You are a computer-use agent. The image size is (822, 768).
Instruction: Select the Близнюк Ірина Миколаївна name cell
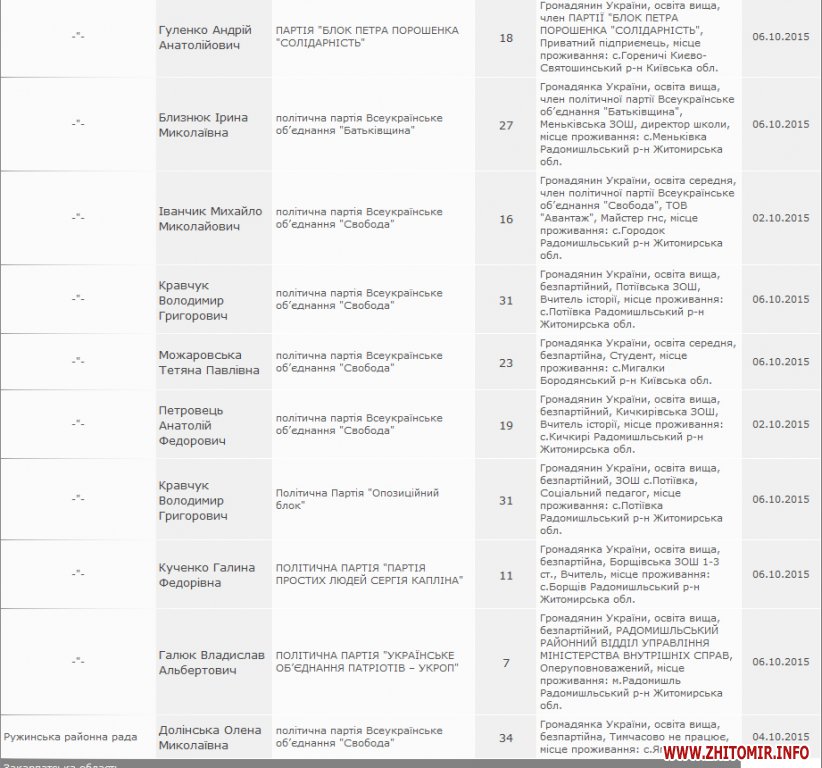203,125
